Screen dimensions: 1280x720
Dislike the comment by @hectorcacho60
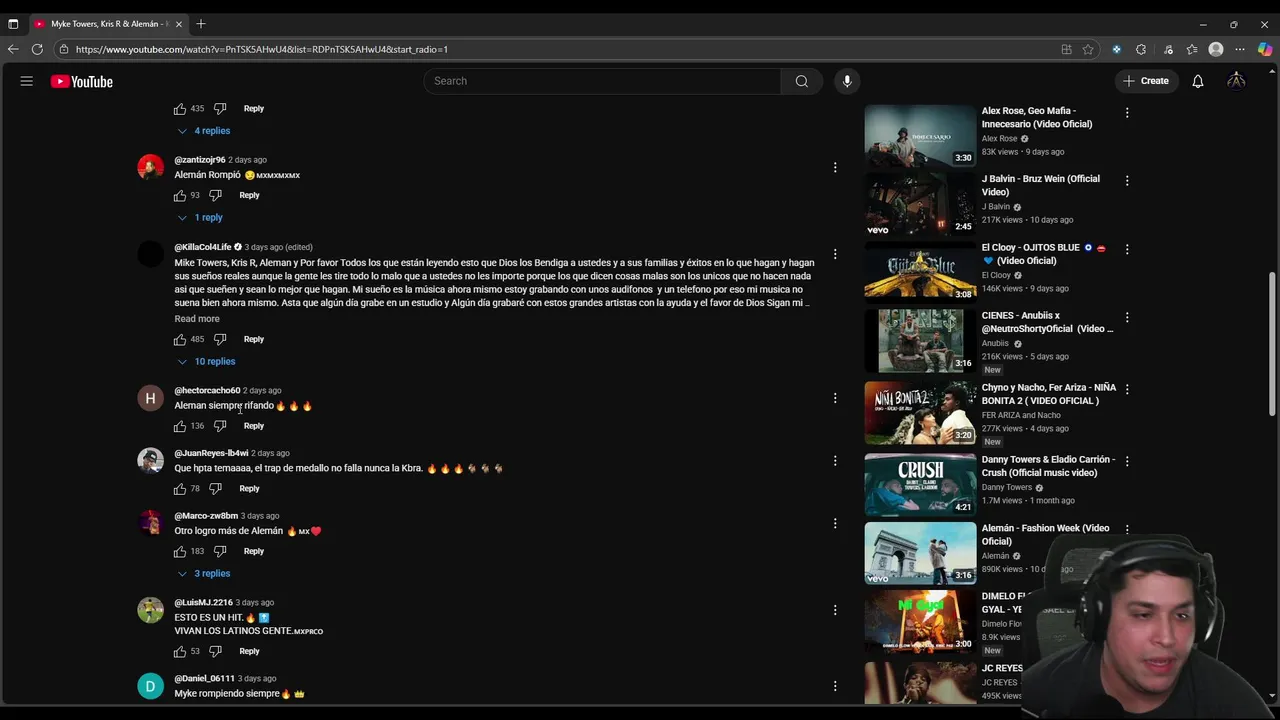click(220, 426)
